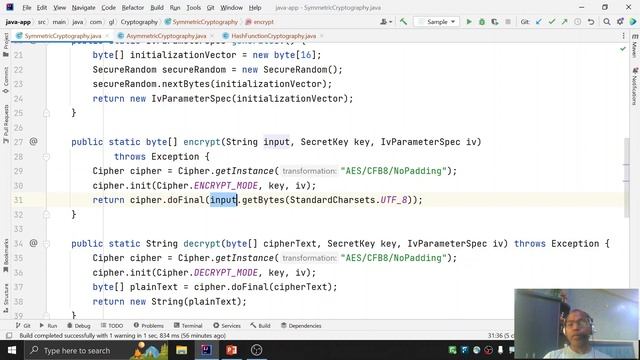Open the Refactor menu
This screenshot has width=640, height=360.
133,8
